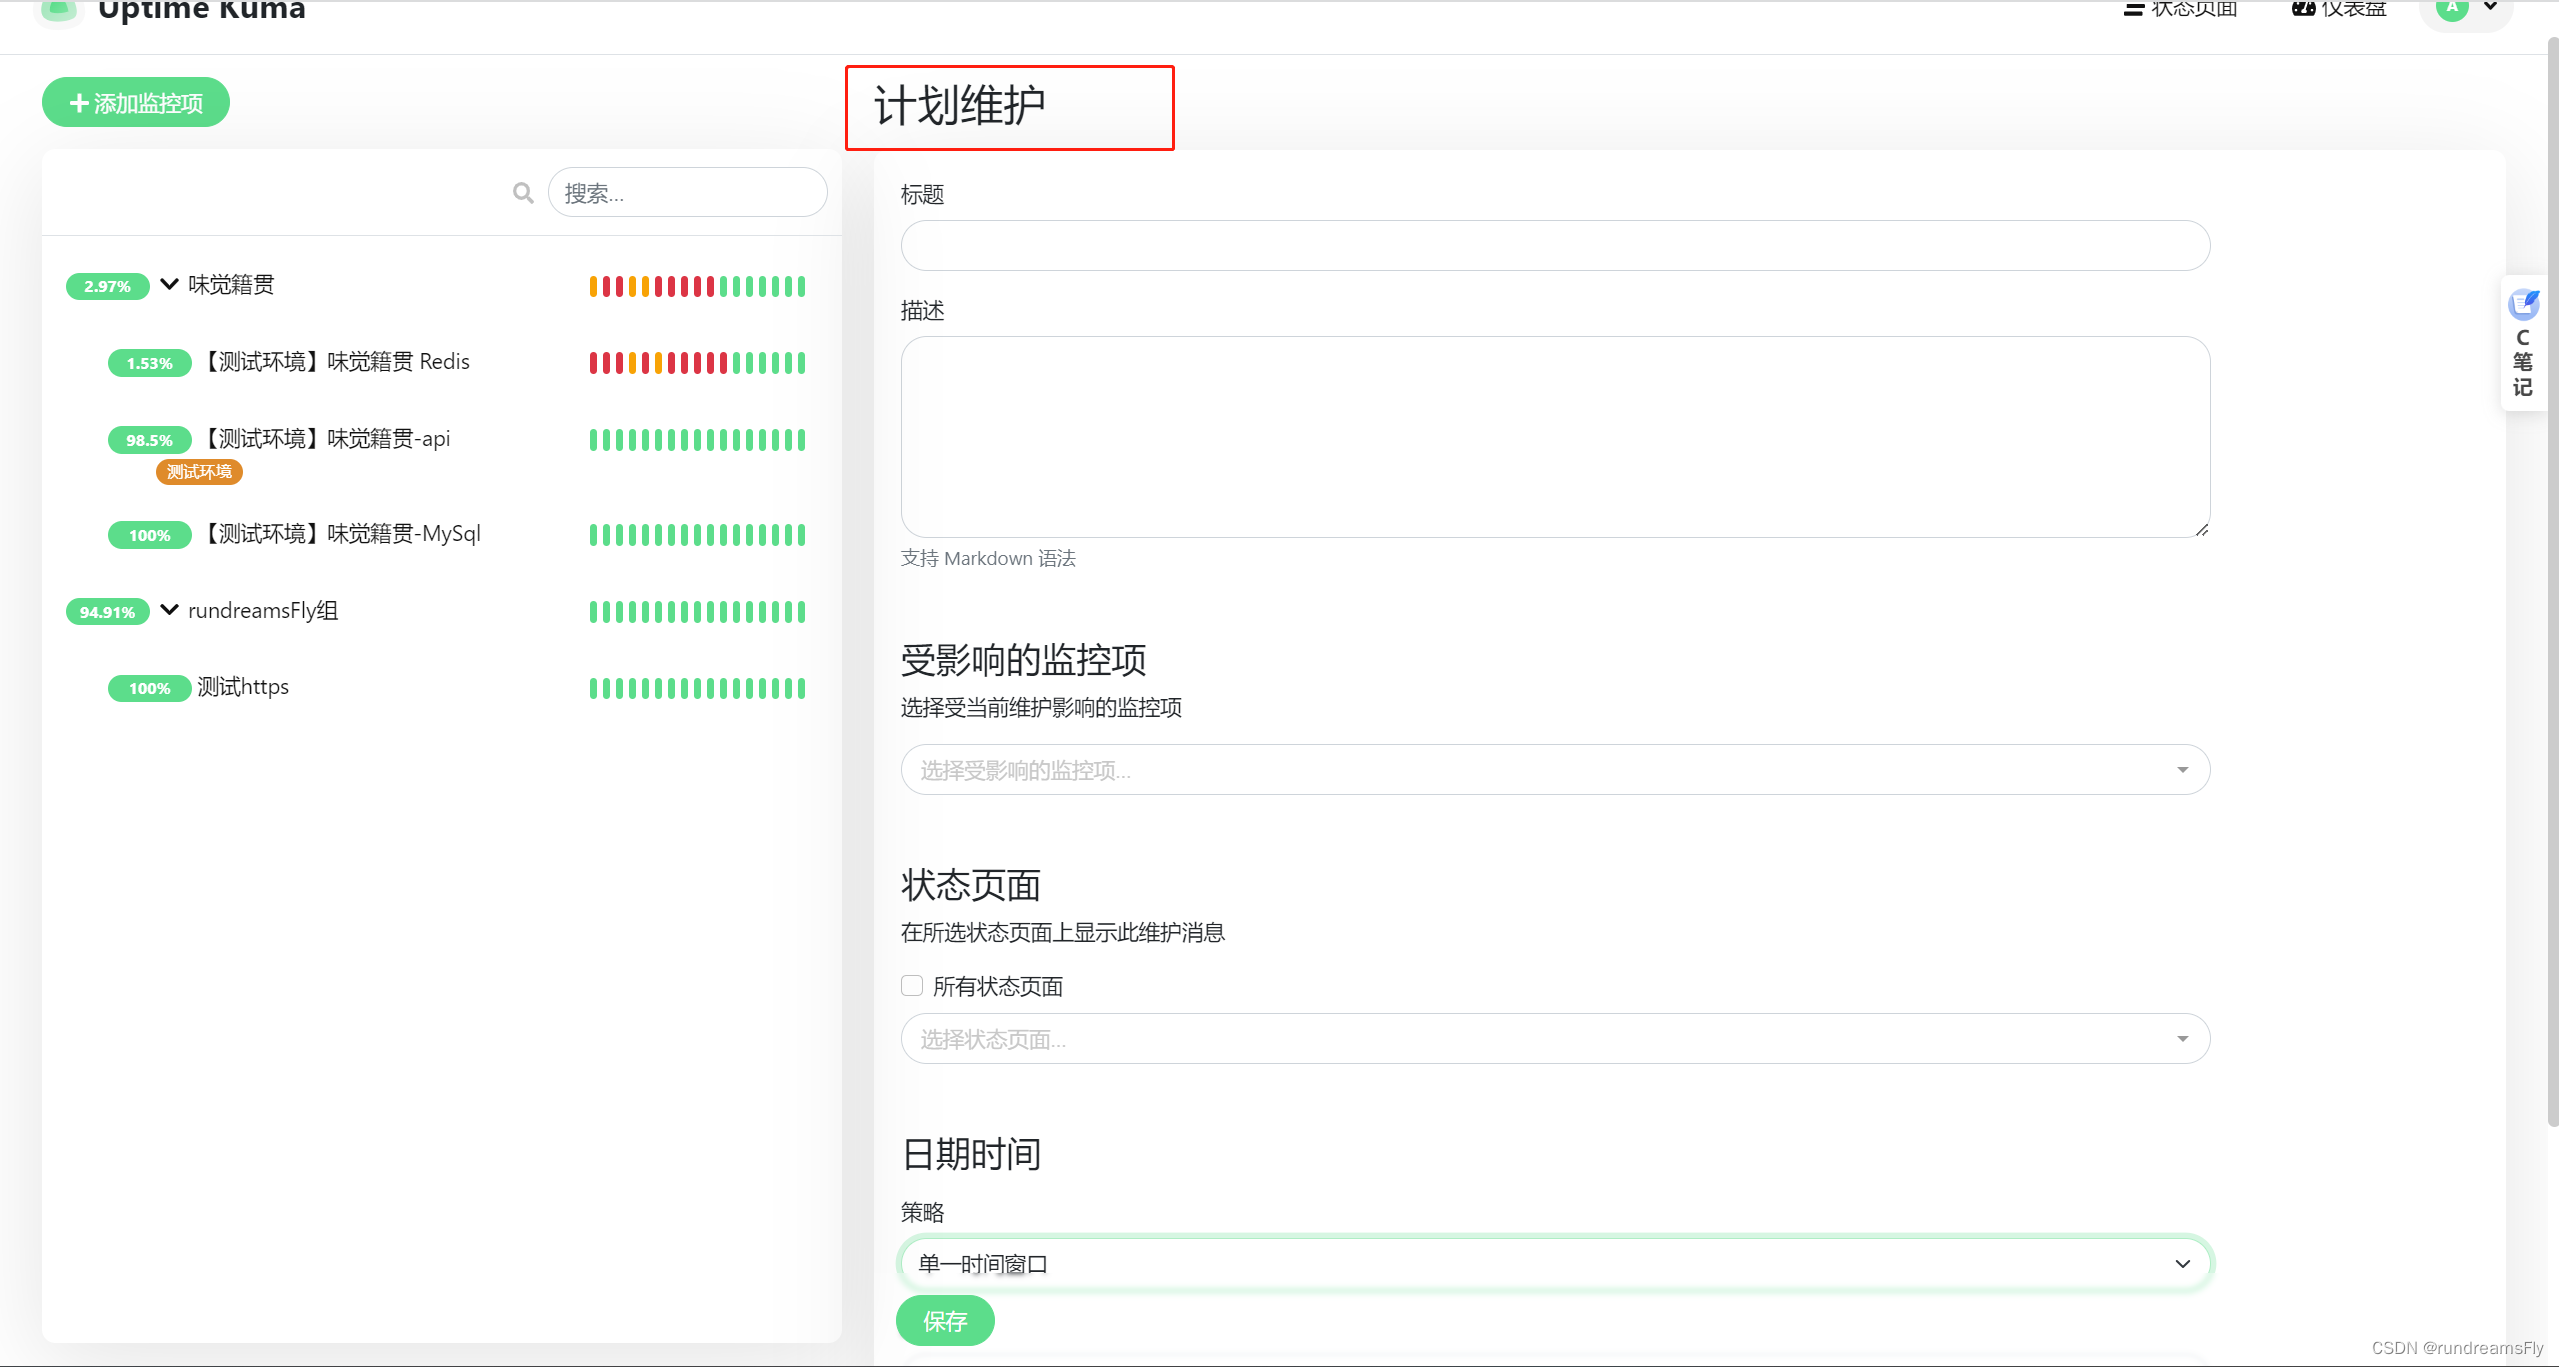Click the 味觉籍贯 group name

pos(231,285)
